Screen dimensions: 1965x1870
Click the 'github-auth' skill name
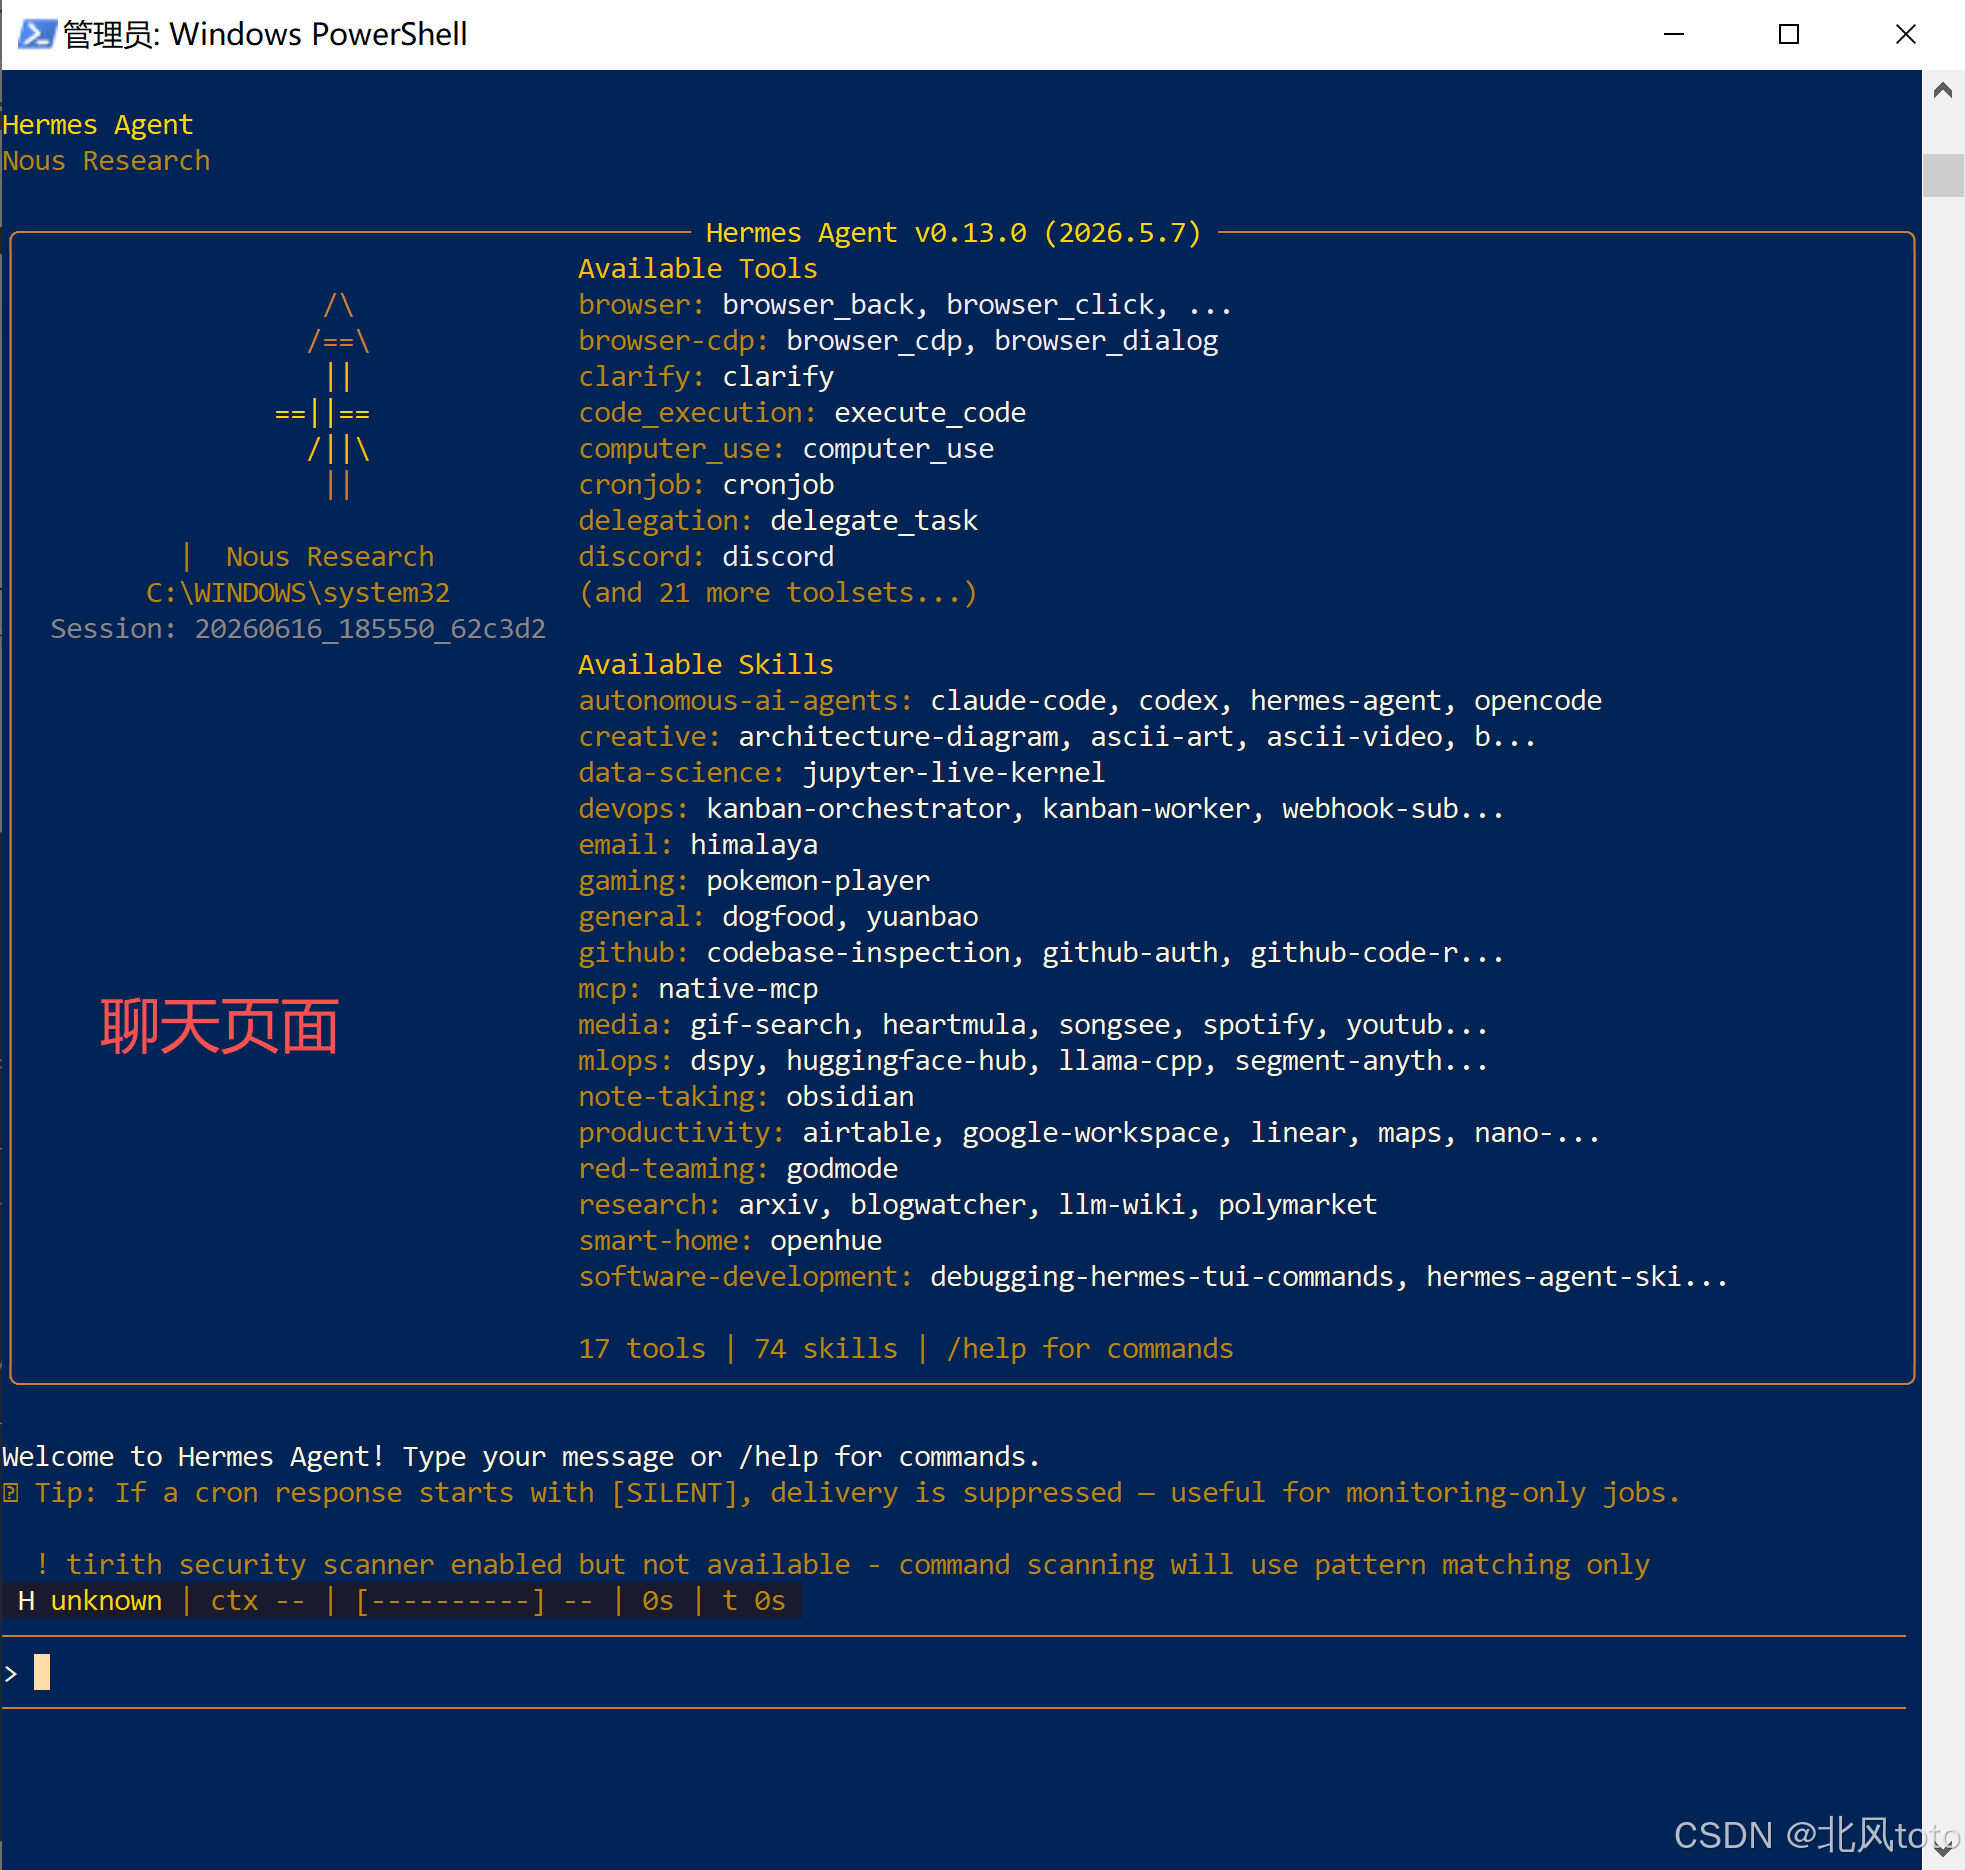(1130, 953)
